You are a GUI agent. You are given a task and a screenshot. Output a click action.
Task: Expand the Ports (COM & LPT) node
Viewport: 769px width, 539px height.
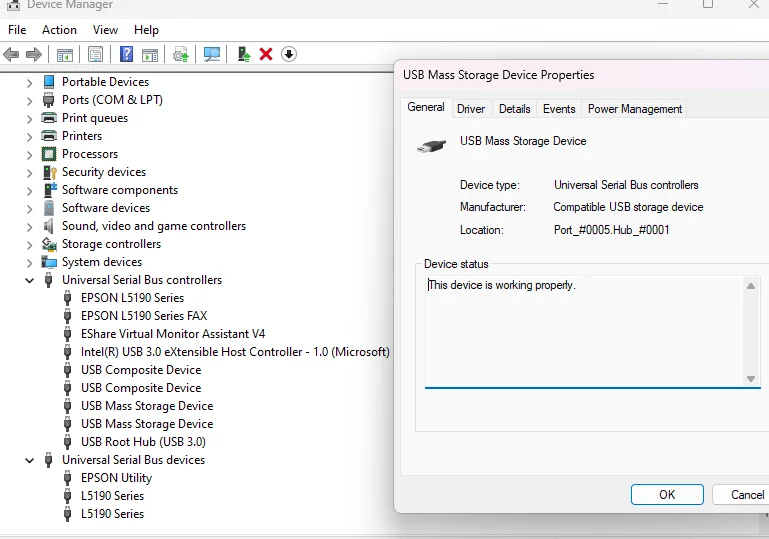(29, 101)
